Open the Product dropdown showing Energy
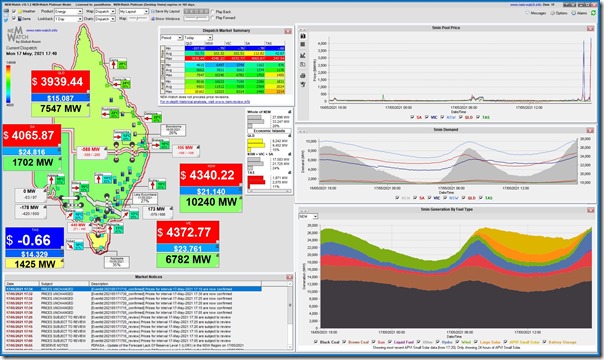Image resolution: width=604 pixels, height=360 pixels. click(x=68, y=12)
